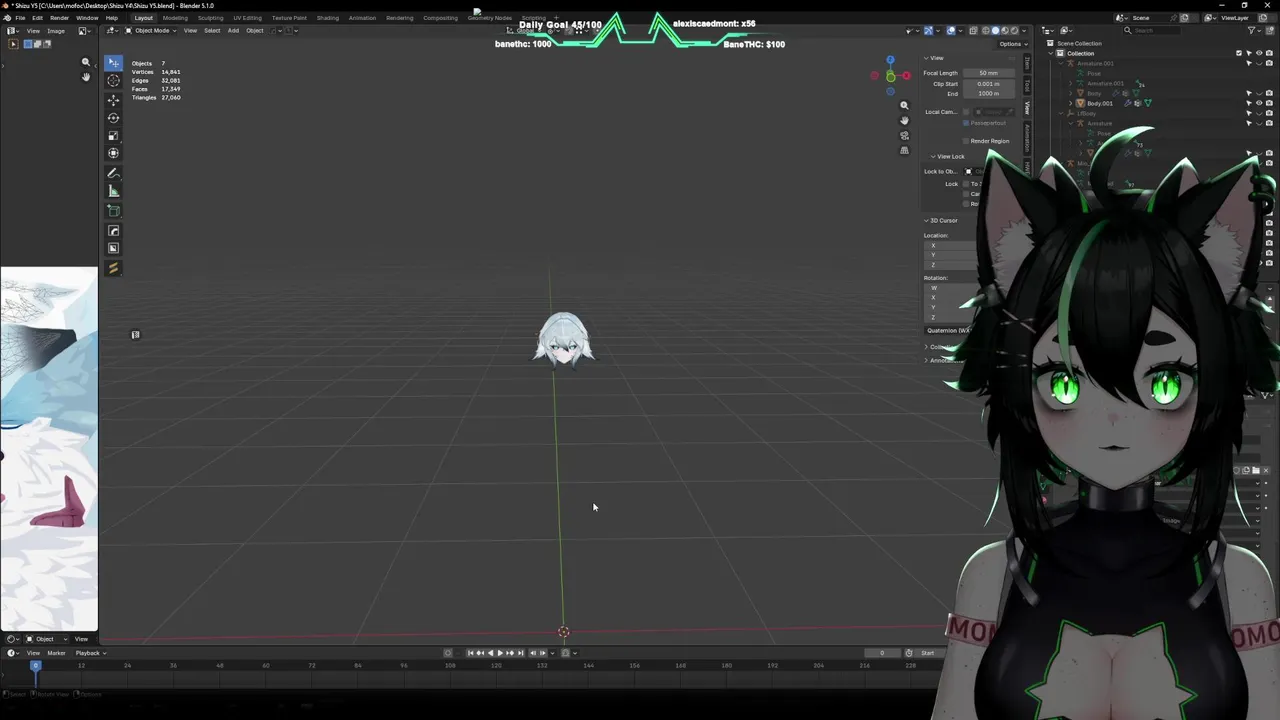This screenshot has width=1280, height=720.
Task: Open viewport shading options dropdown arrow
Action: [x=1024, y=30]
